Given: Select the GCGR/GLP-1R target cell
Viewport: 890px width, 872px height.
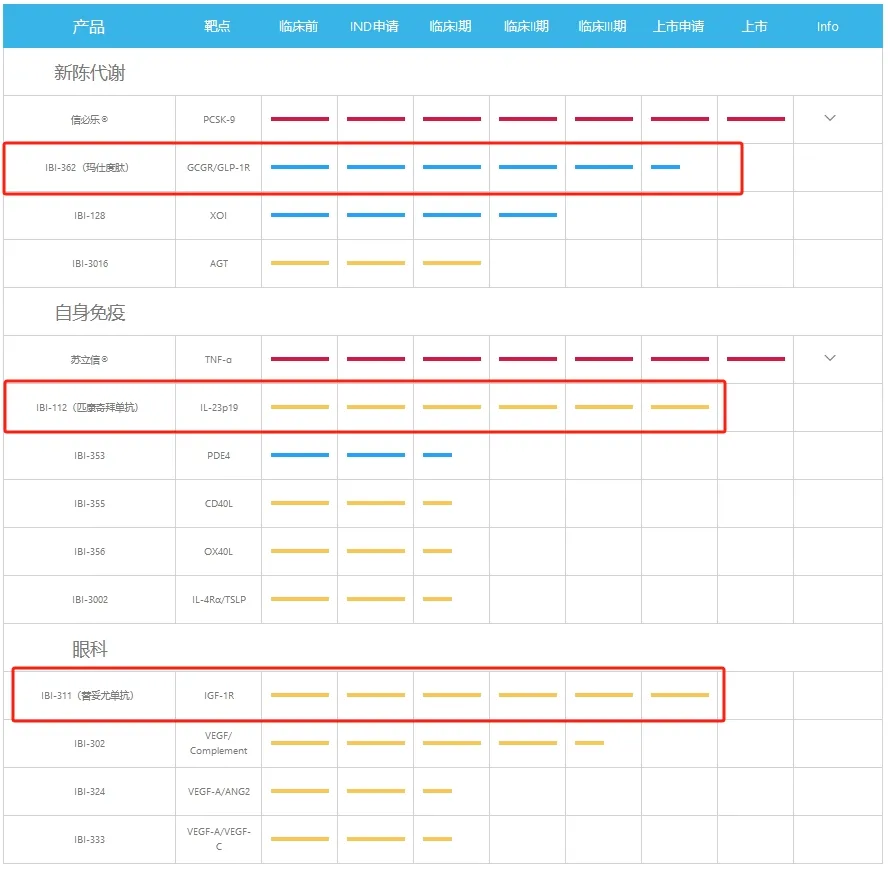Looking at the screenshot, I should [219, 168].
